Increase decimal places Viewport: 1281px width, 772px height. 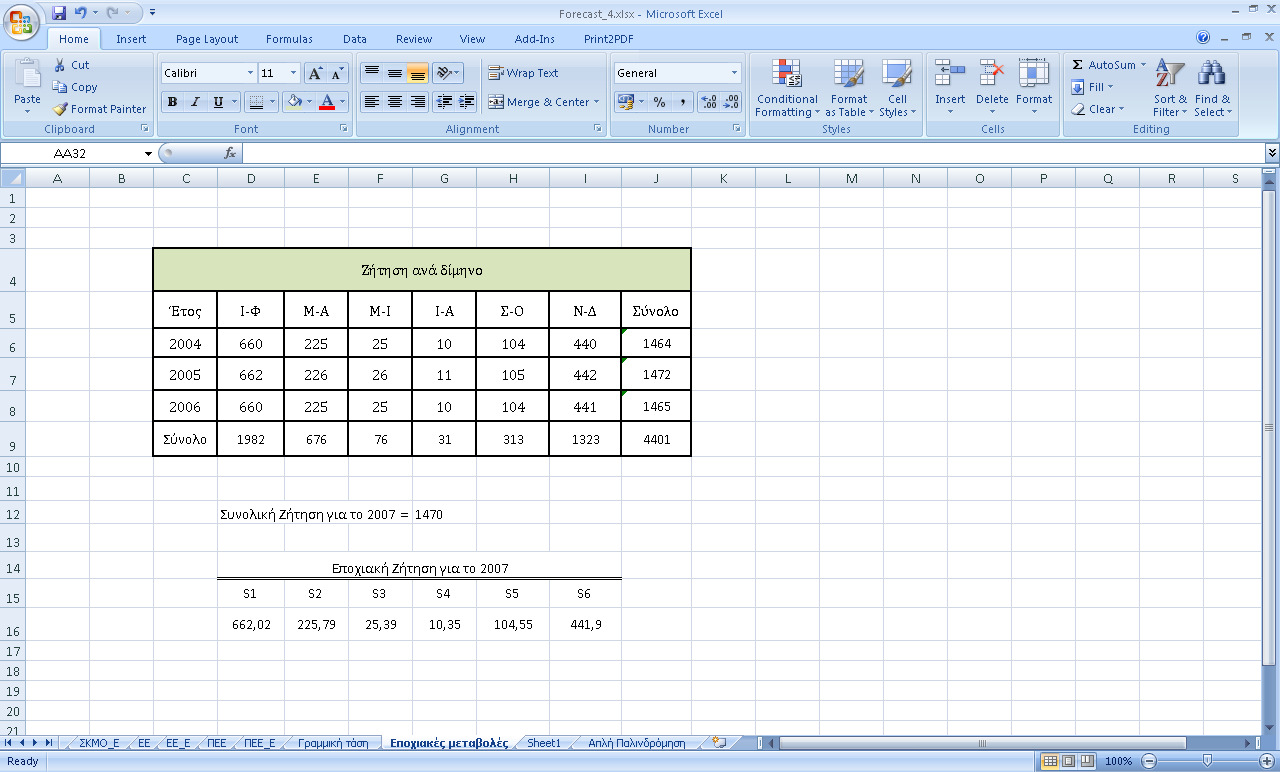click(709, 102)
